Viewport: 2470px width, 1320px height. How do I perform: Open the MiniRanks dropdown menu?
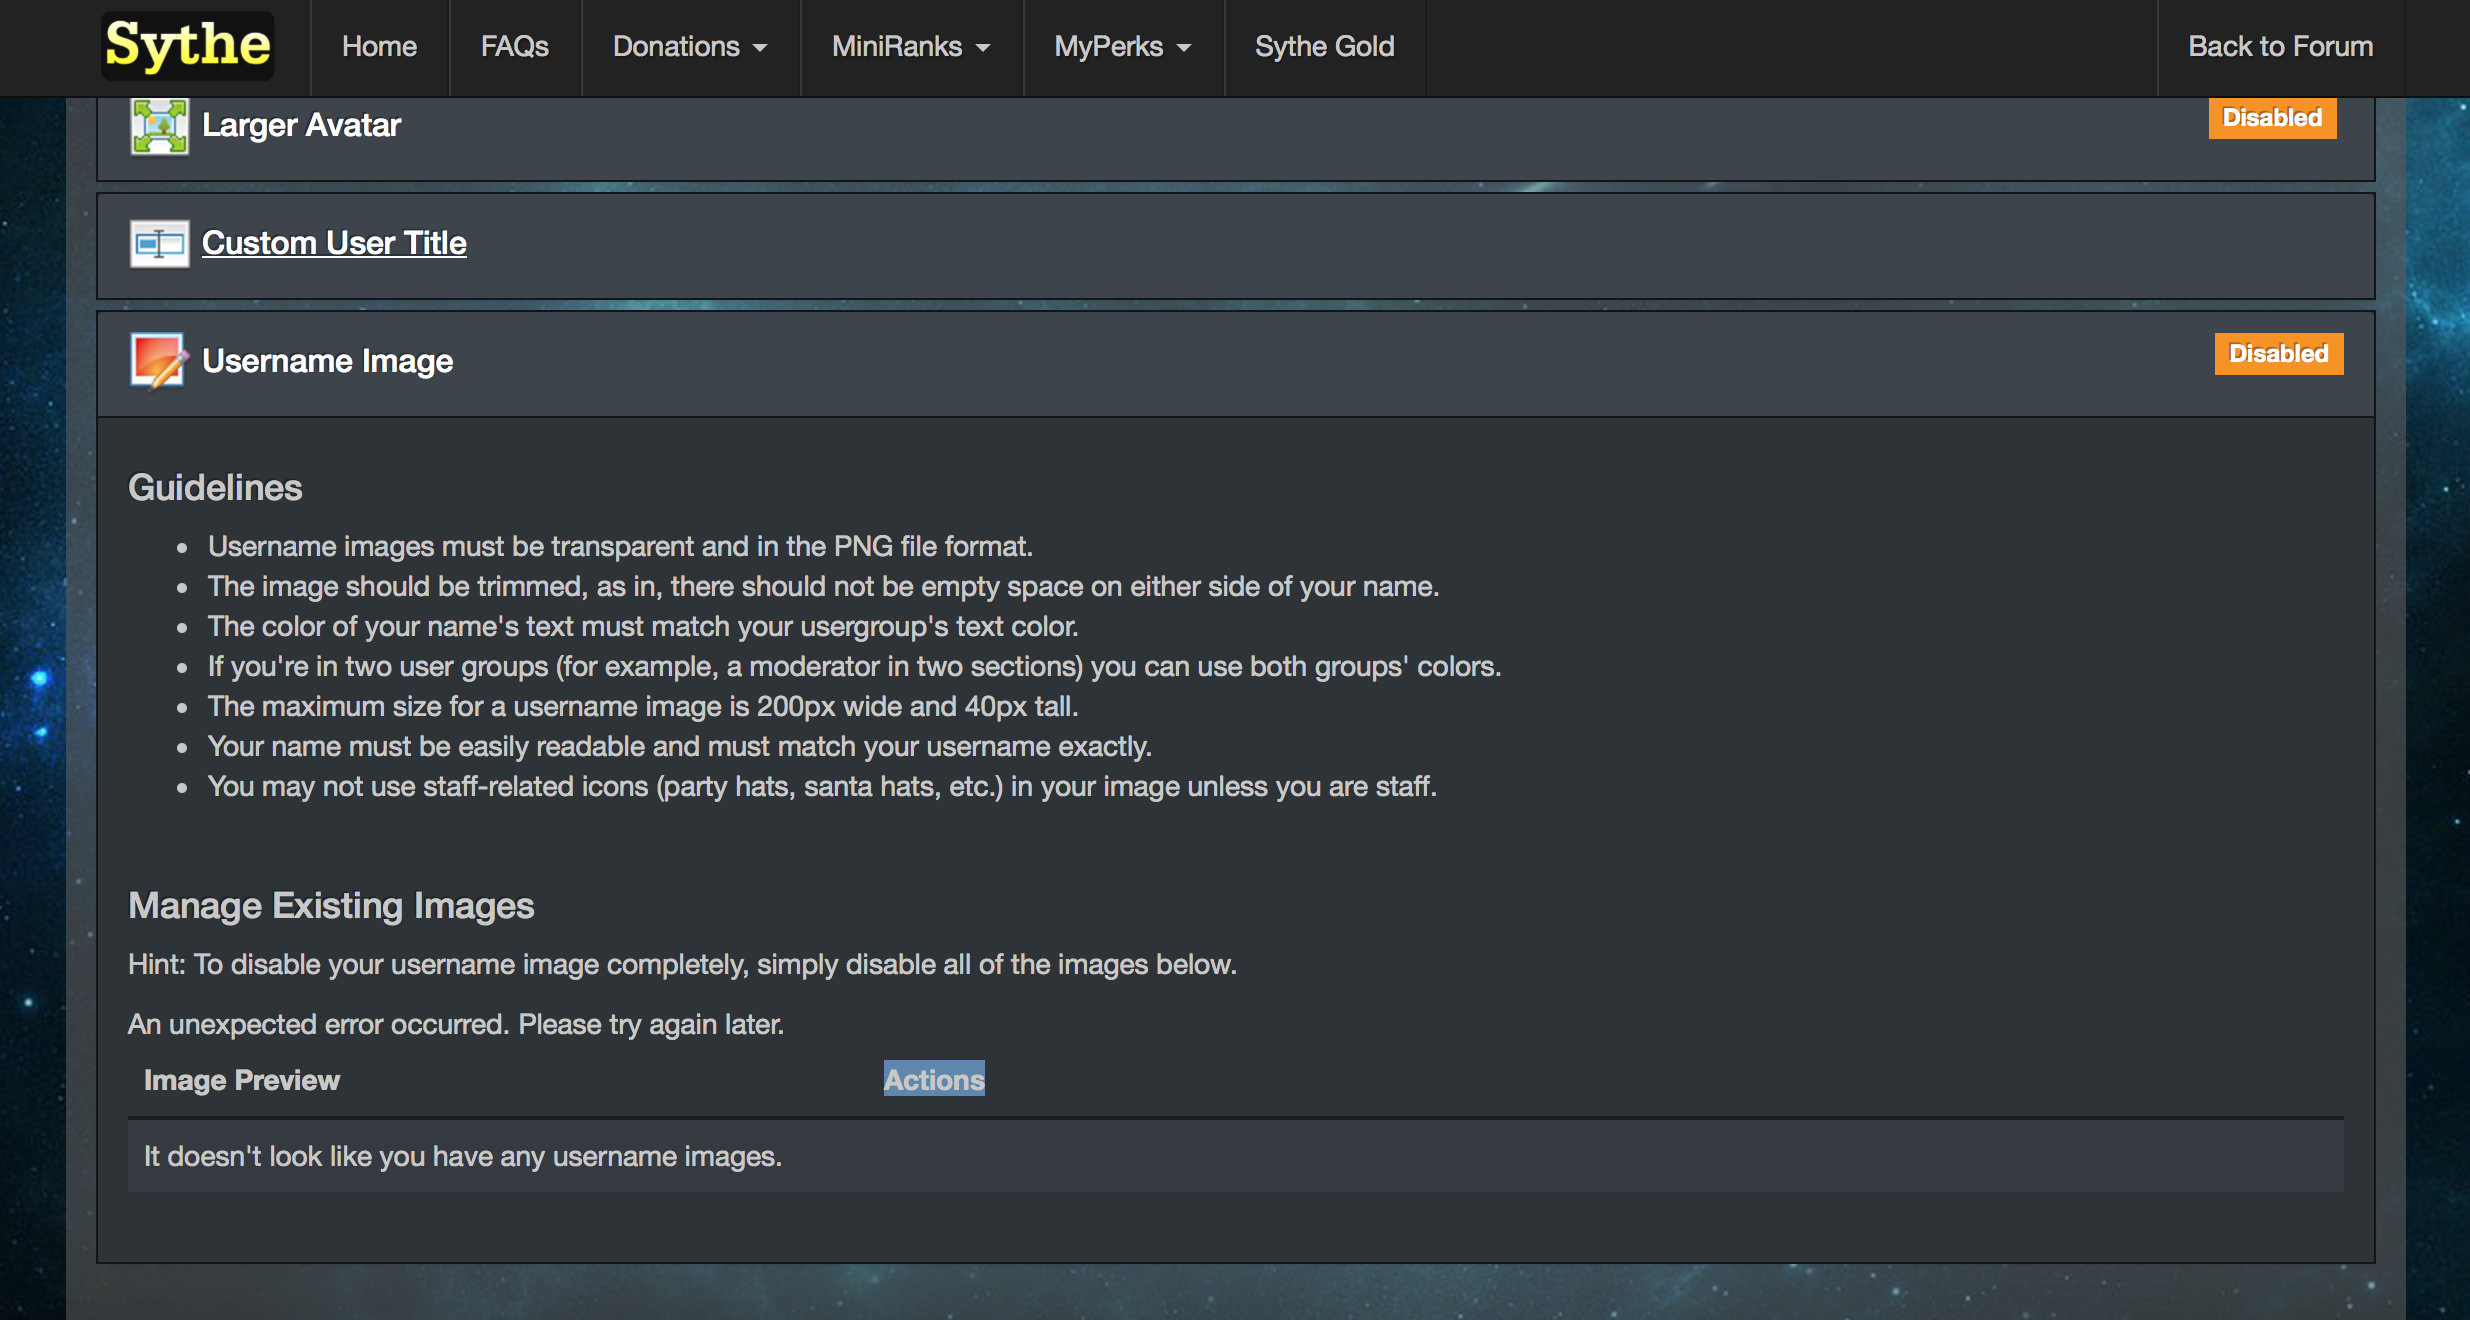pos(910,47)
